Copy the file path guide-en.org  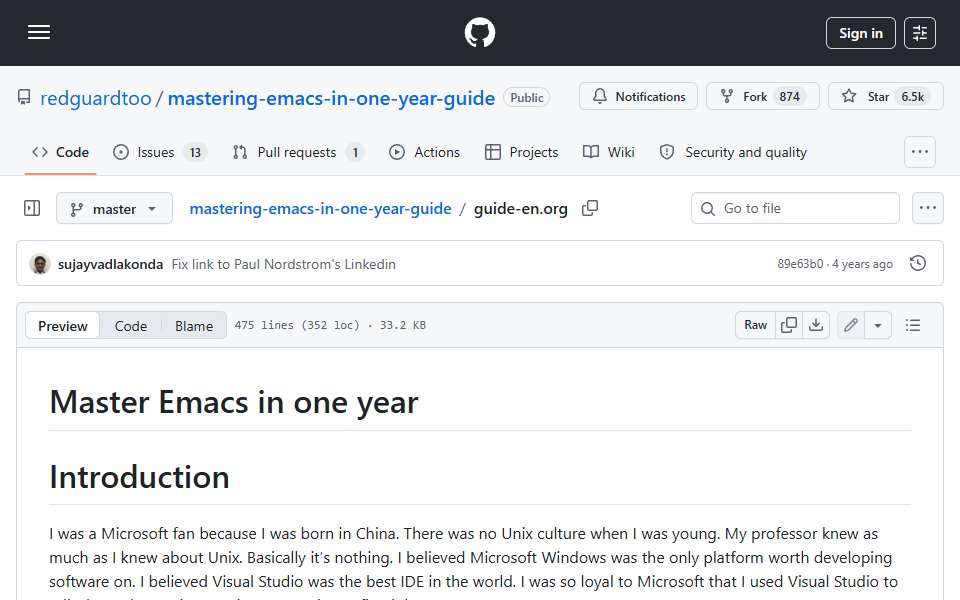(x=590, y=209)
